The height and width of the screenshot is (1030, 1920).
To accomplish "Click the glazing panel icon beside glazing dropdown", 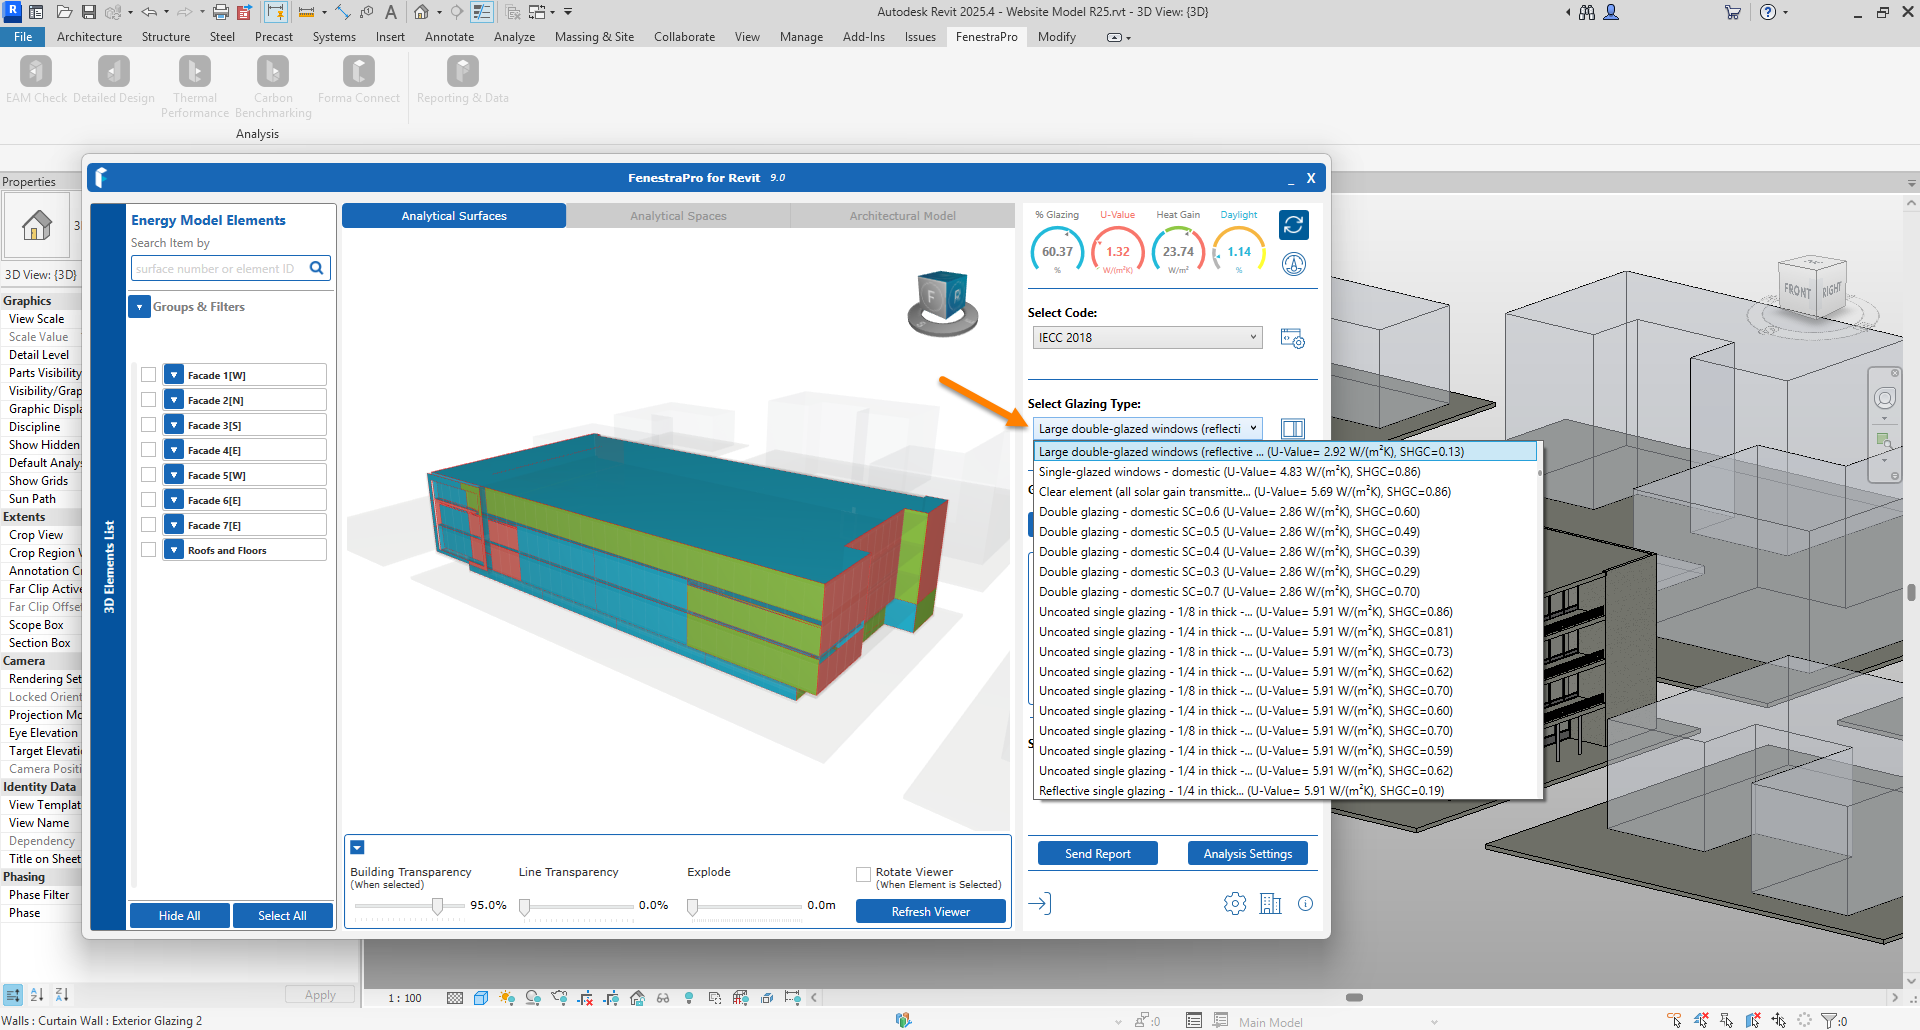I will [x=1292, y=429].
